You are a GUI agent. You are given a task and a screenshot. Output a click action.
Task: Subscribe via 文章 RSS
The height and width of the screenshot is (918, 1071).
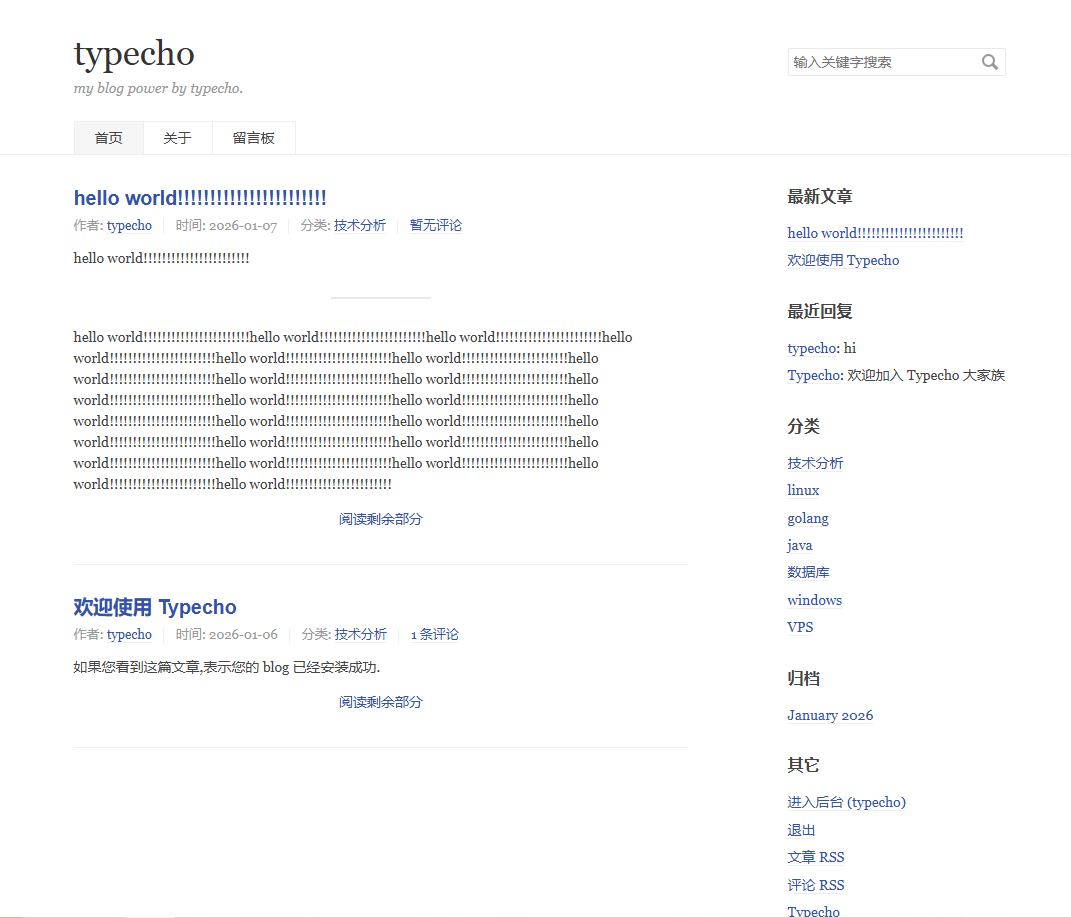coord(815,857)
